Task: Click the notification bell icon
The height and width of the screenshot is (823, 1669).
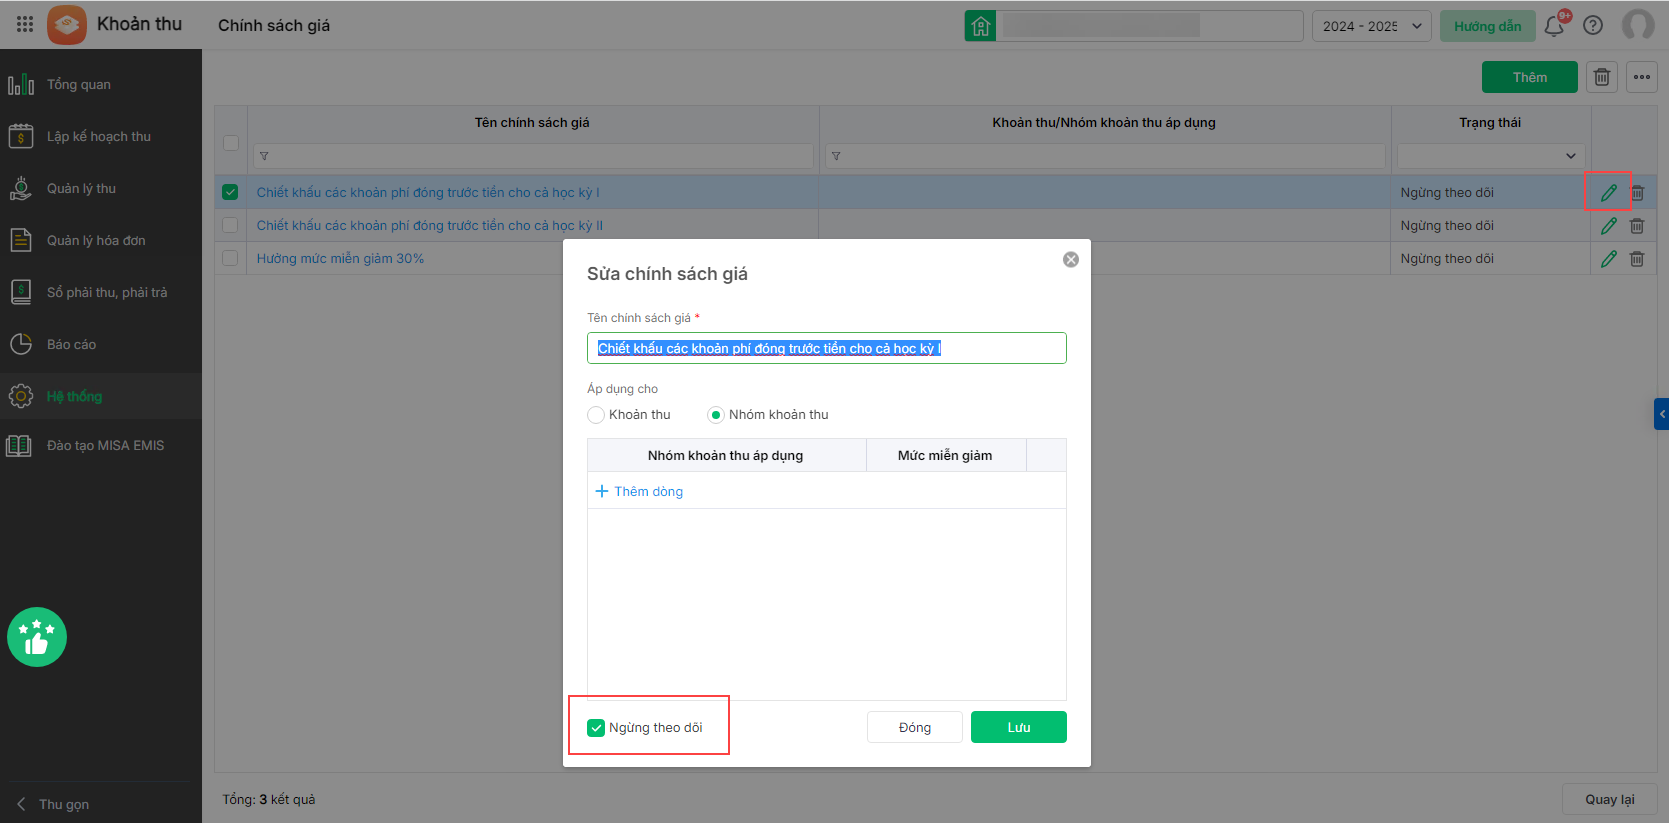Action: coord(1554,26)
